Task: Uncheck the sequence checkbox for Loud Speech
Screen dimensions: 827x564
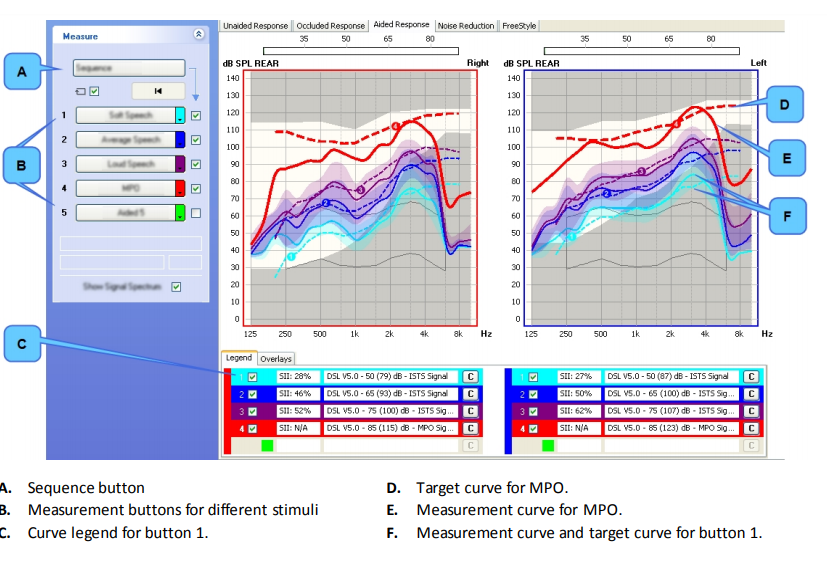Action: click(x=196, y=164)
